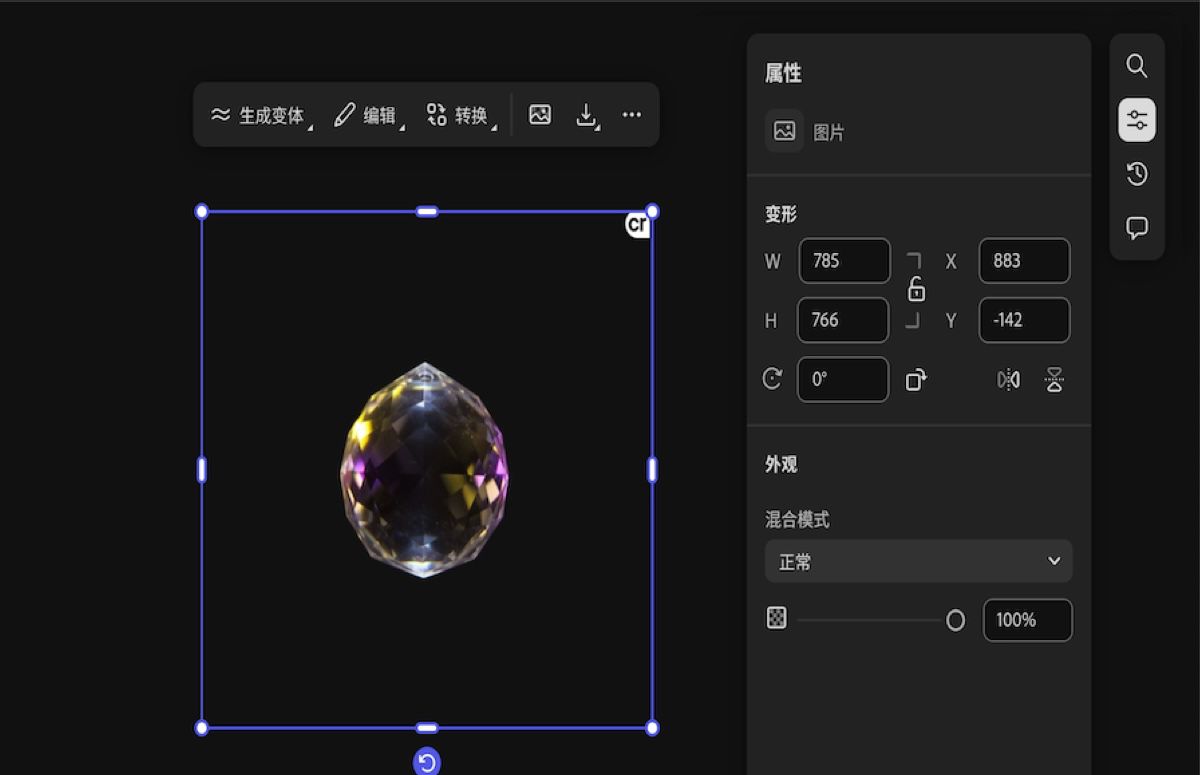Click the image icon in the floating toolbar

click(540, 115)
